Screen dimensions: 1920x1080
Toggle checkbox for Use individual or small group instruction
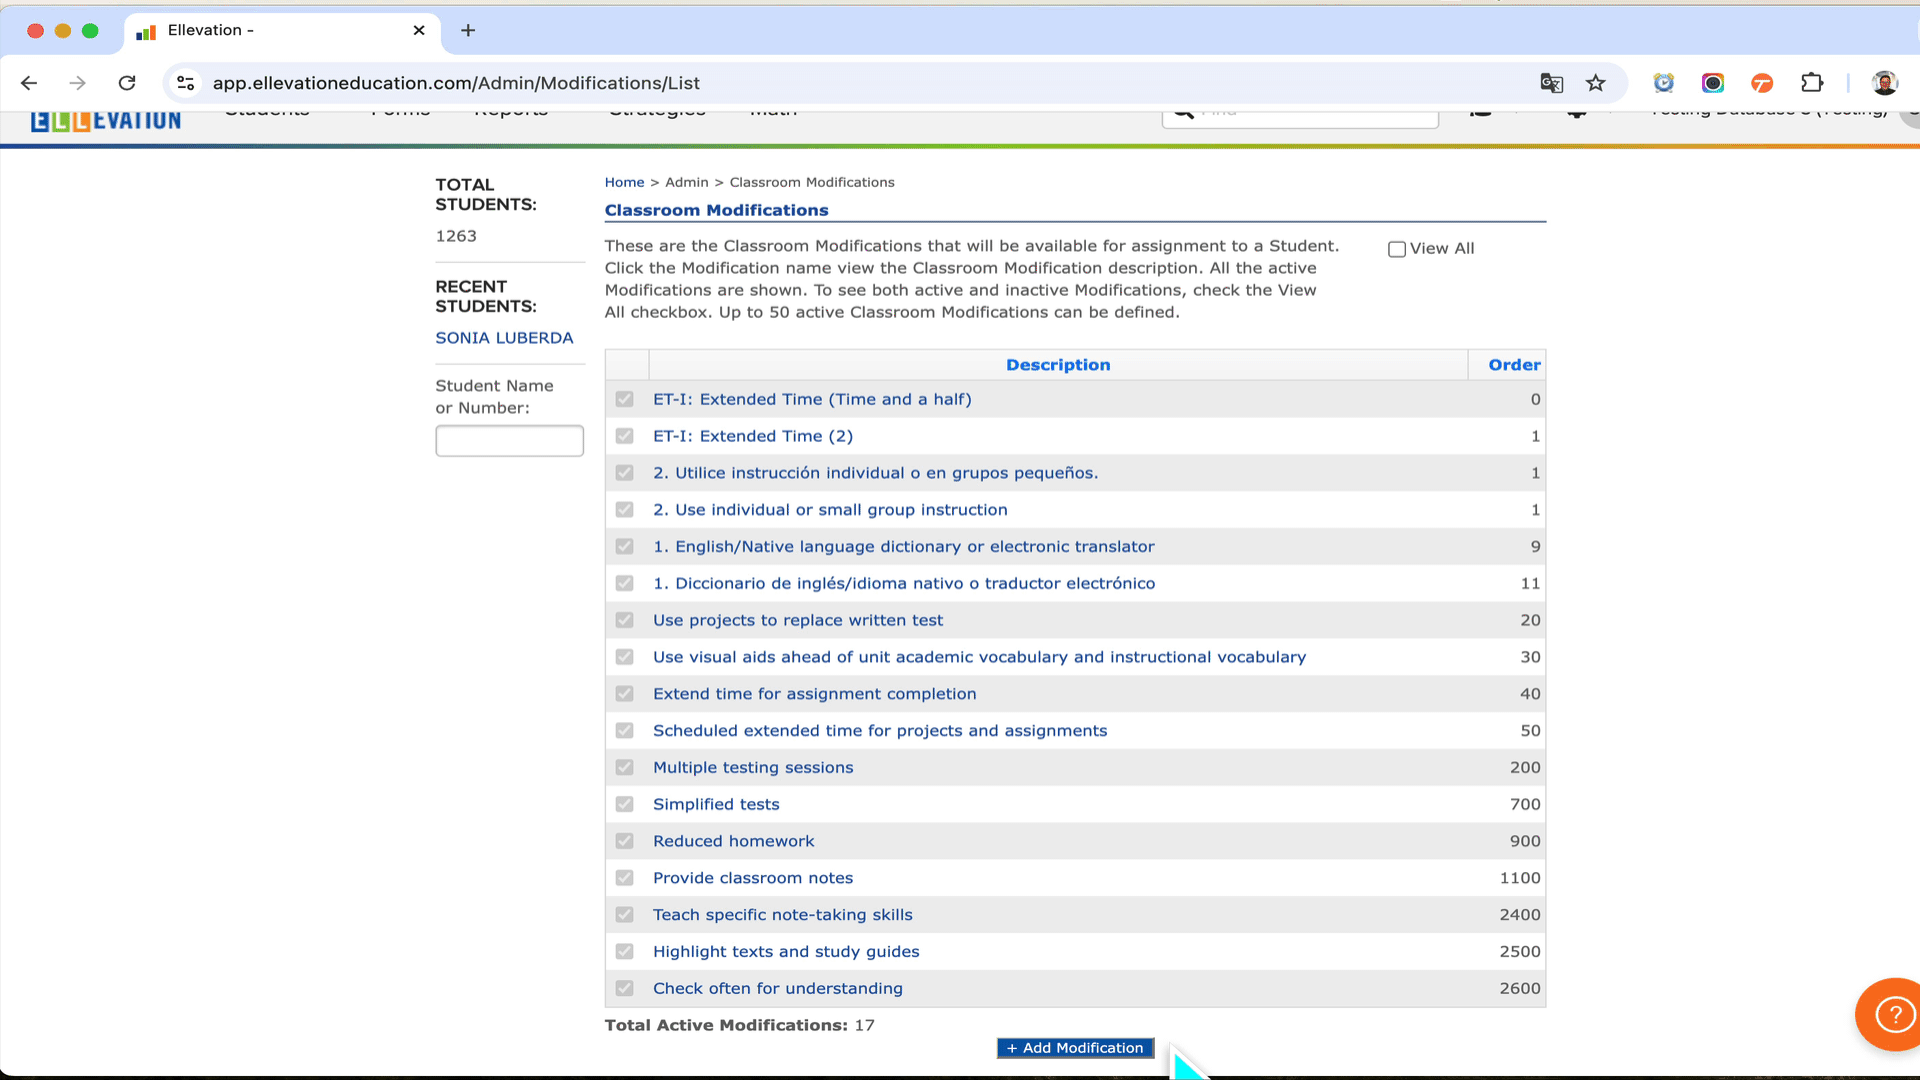pos(625,510)
